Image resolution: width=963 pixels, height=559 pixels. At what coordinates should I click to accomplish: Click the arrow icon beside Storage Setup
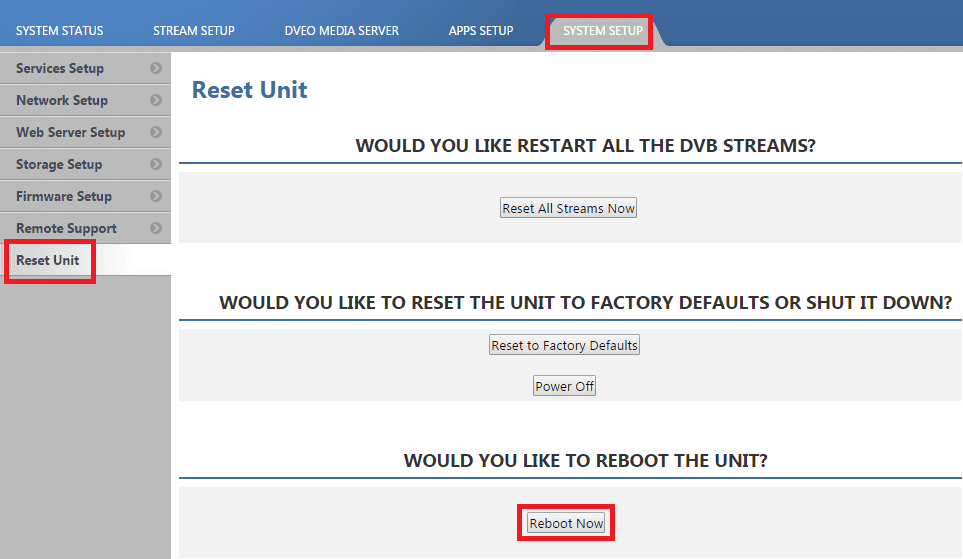pyautogui.click(x=156, y=164)
